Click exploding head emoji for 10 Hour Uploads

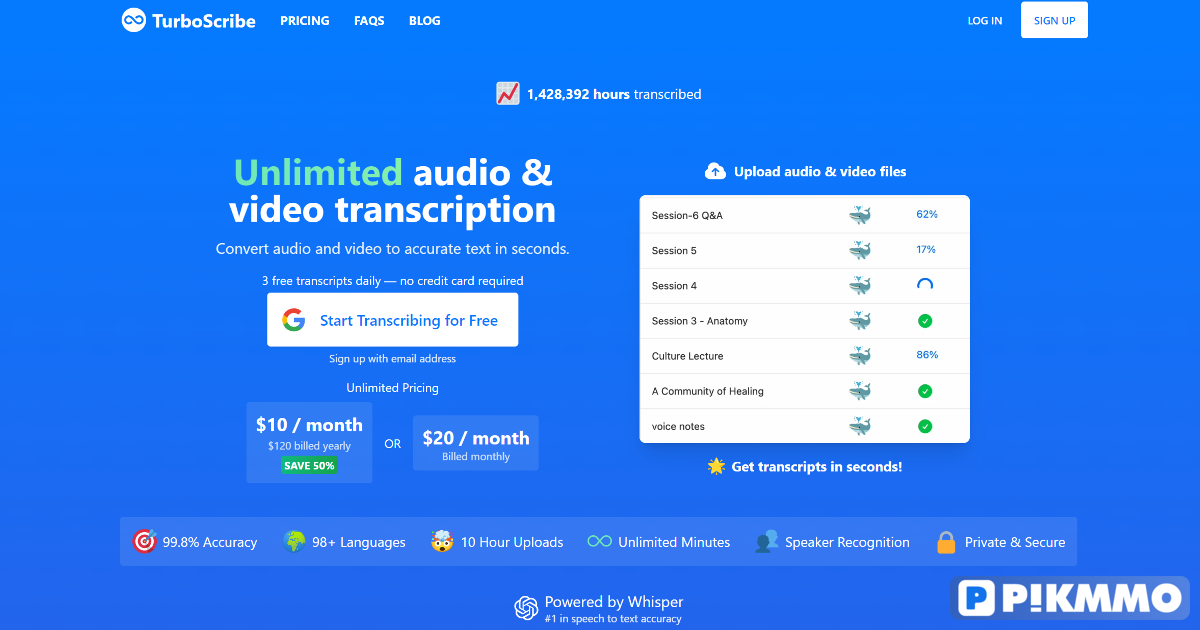tap(443, 541)
